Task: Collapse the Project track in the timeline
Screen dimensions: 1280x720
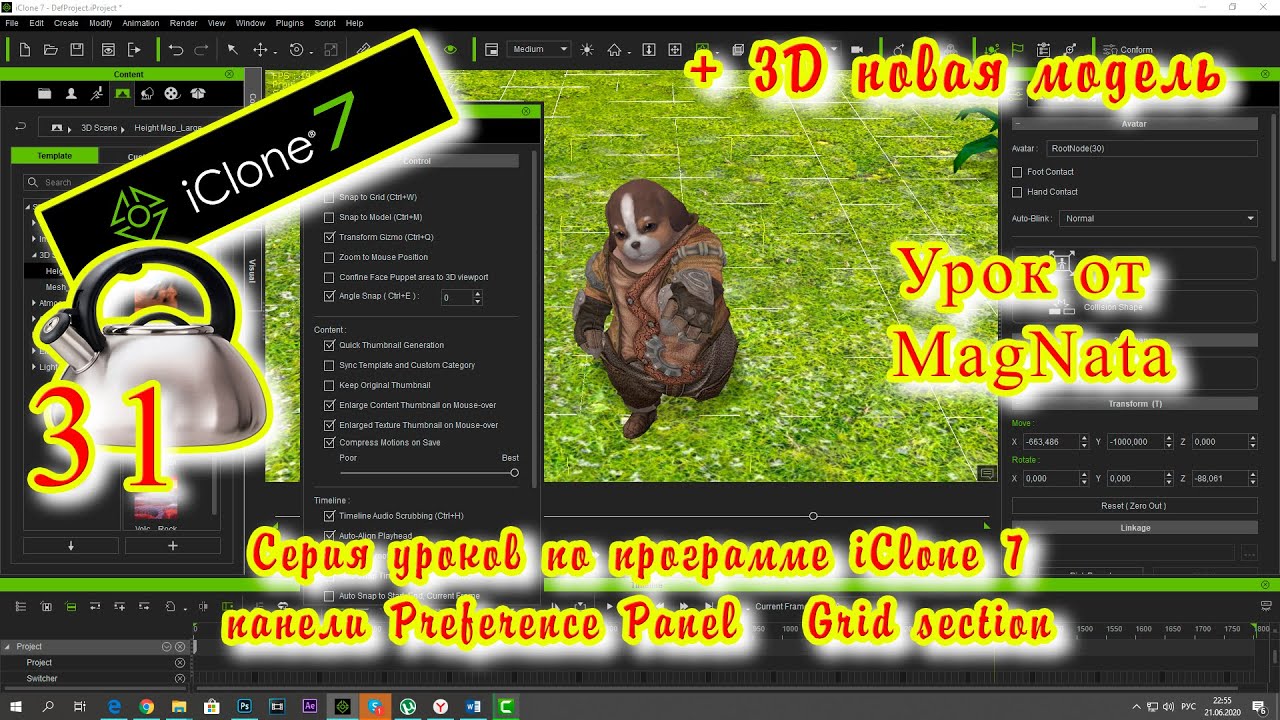Action: 7,647
